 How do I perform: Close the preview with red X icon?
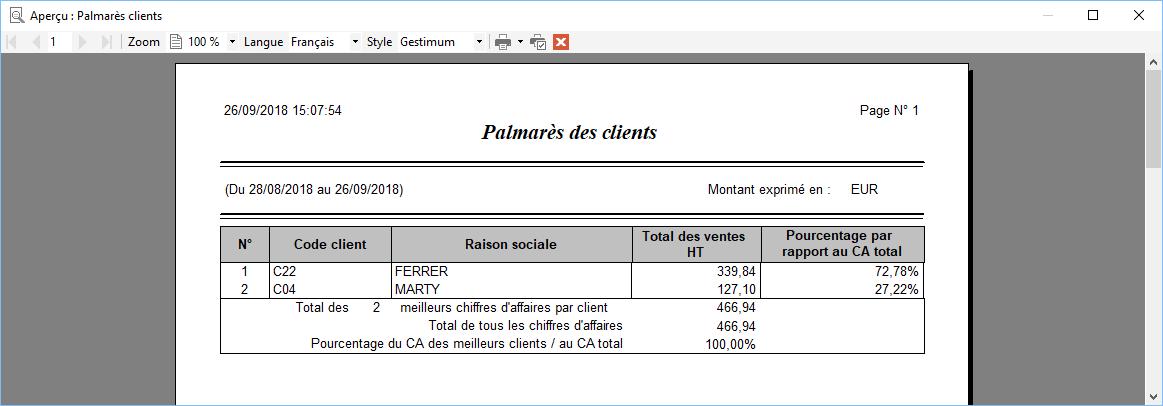click(x=561, y=42)
